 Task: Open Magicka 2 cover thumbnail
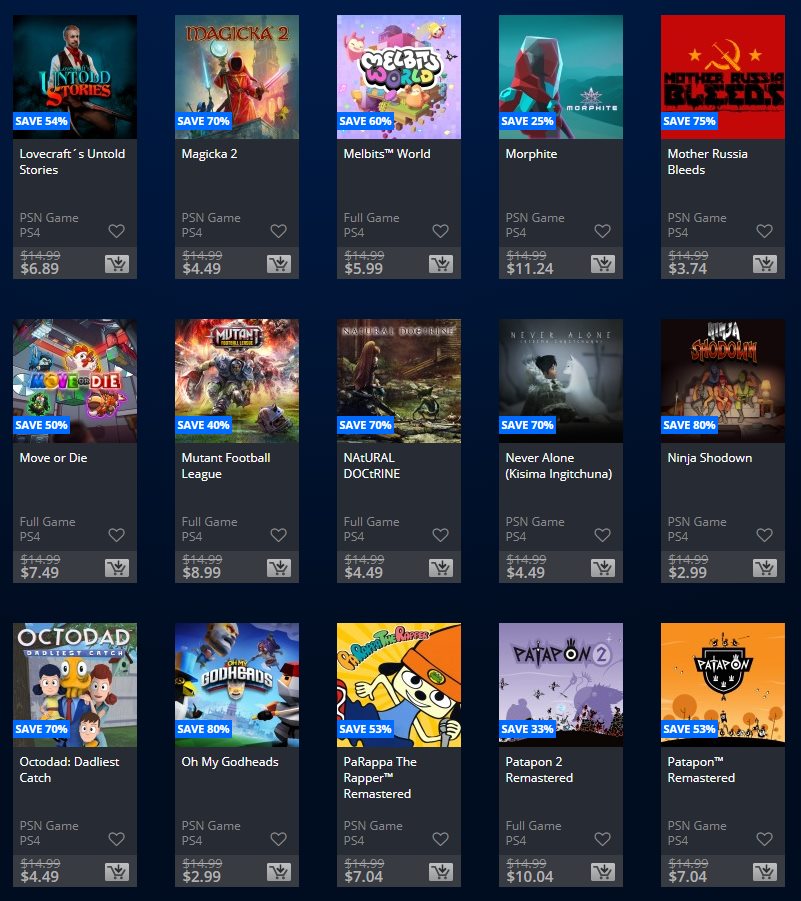coord(237,77)
